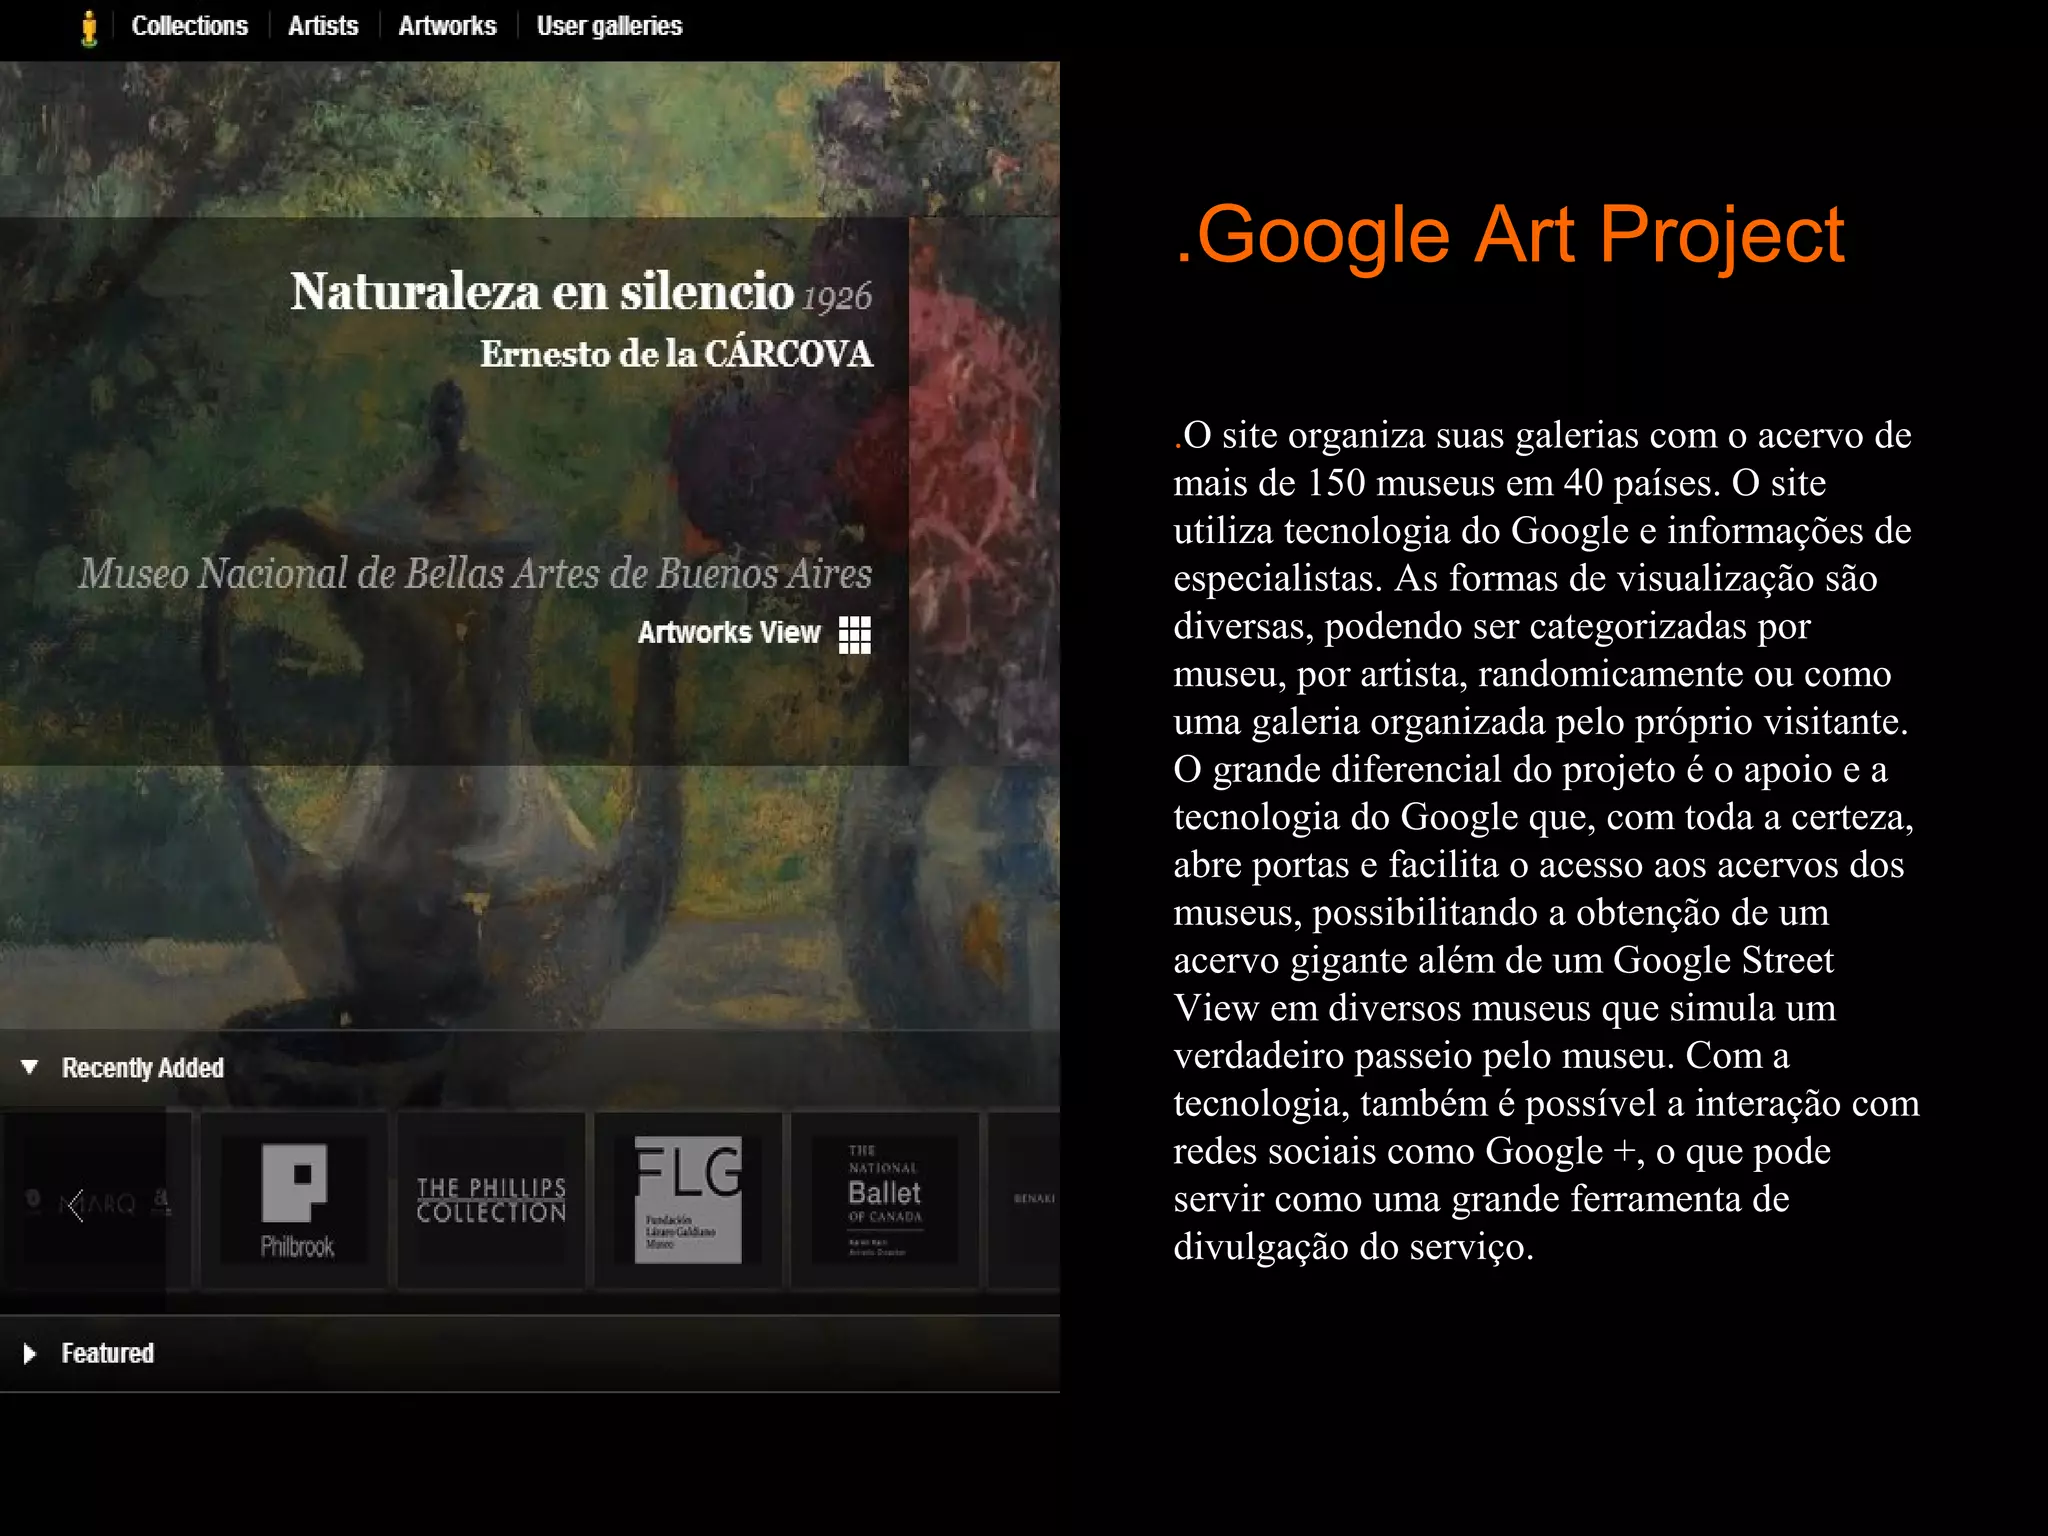Click the Featured label

point(108,1354)
